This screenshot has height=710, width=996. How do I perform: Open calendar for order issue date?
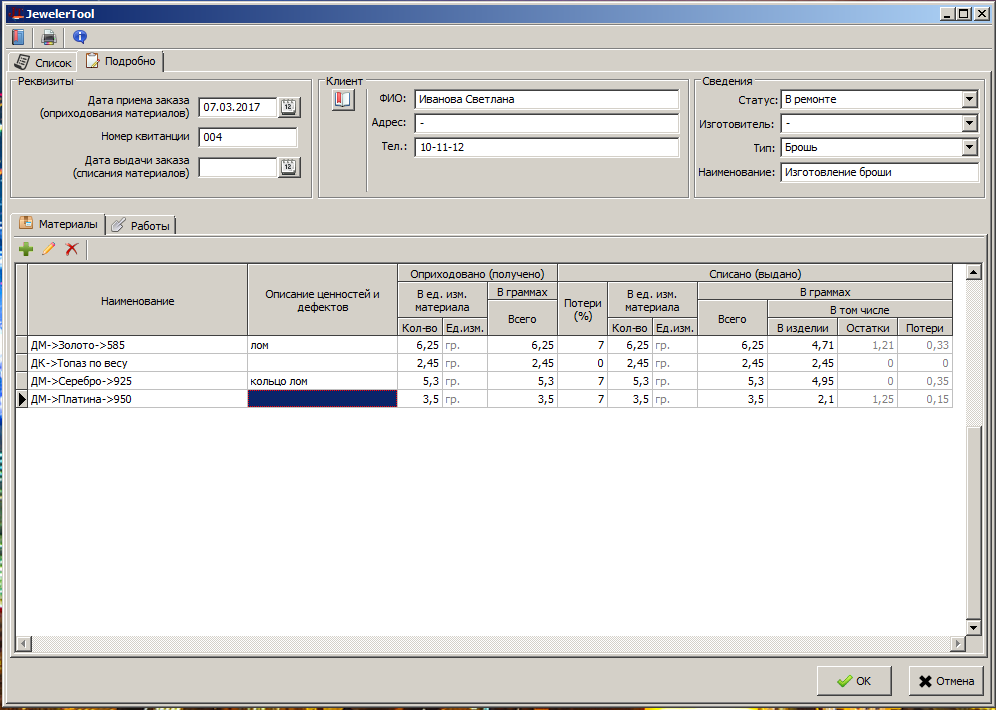tap(289, 168)
